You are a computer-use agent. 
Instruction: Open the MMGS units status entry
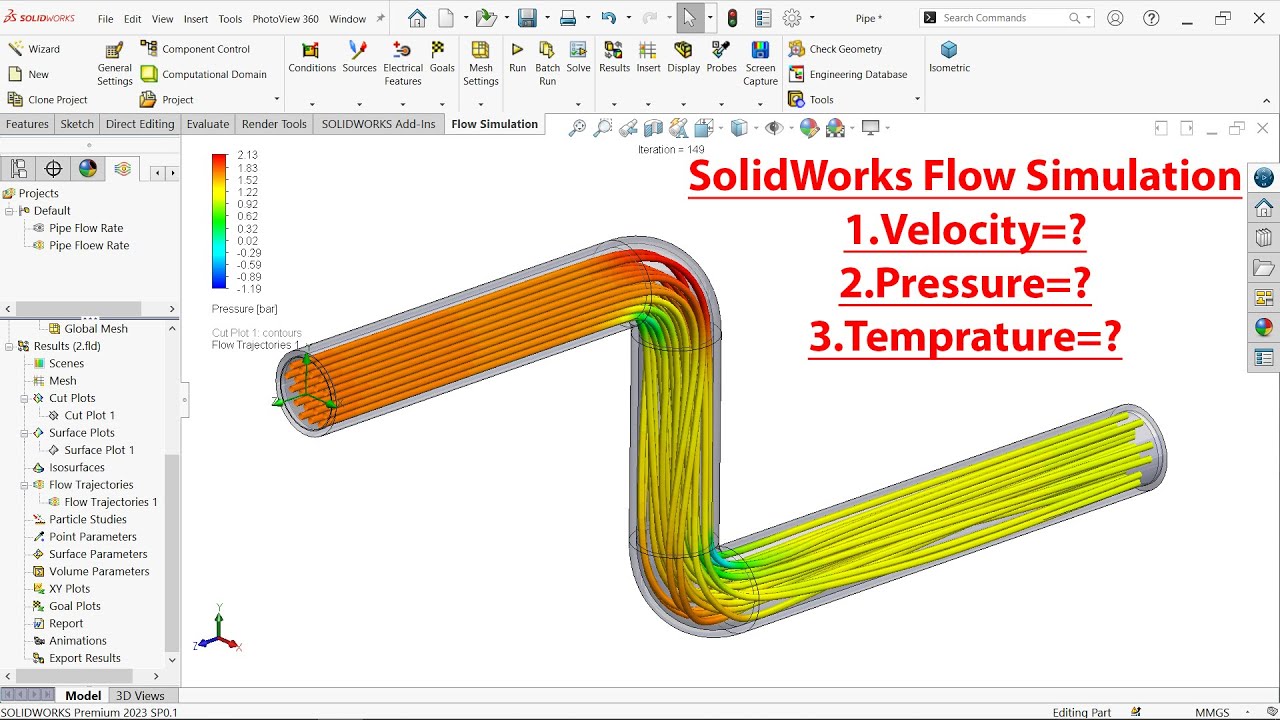tap(1212, 712)
